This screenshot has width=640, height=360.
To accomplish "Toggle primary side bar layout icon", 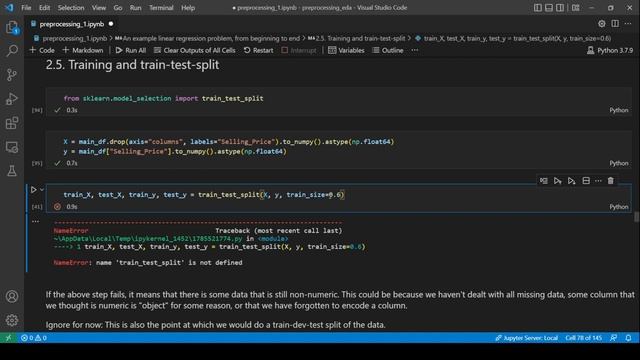I will coord(538,8).
